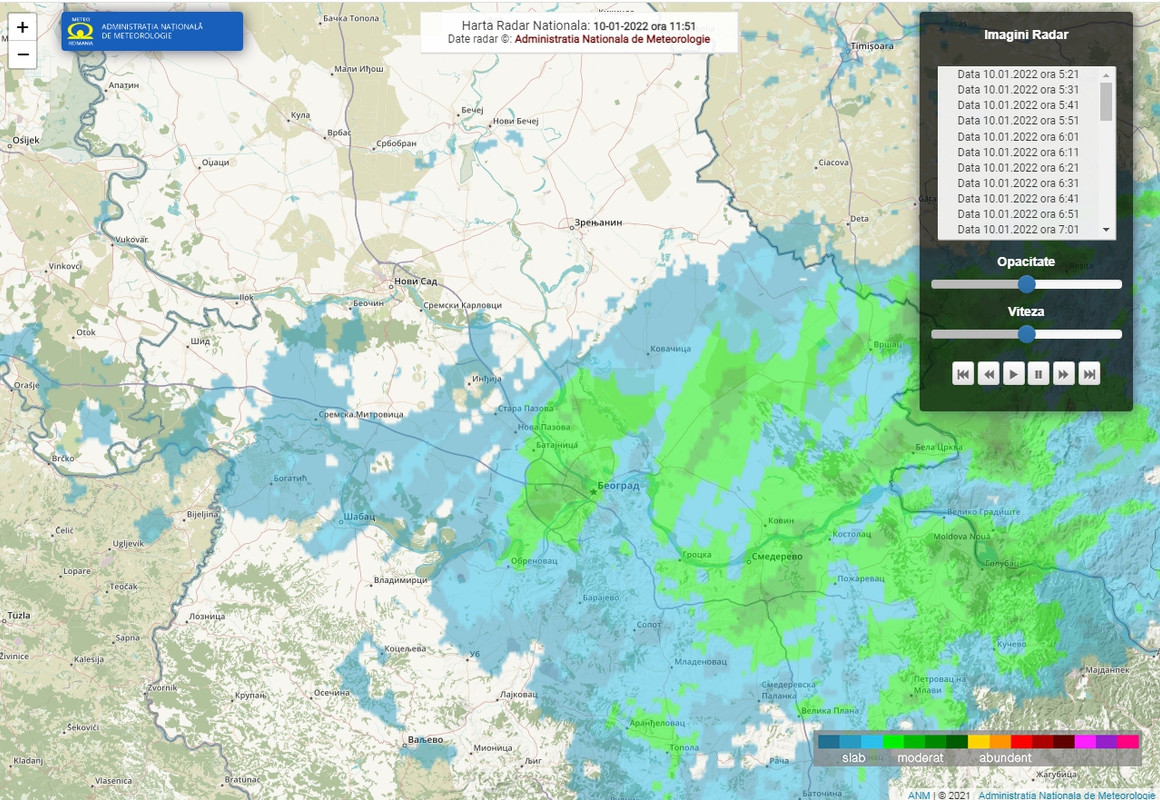Zoom in the map with plus button
This screenshot has width=1160, height=800.
pos(22,27)
